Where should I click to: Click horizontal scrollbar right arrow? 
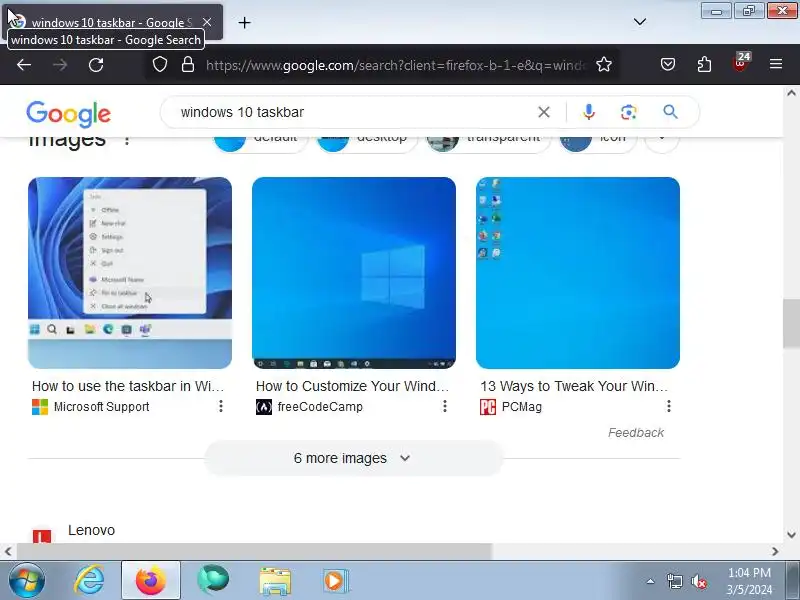pyautogui.click(x=775, y=551)
